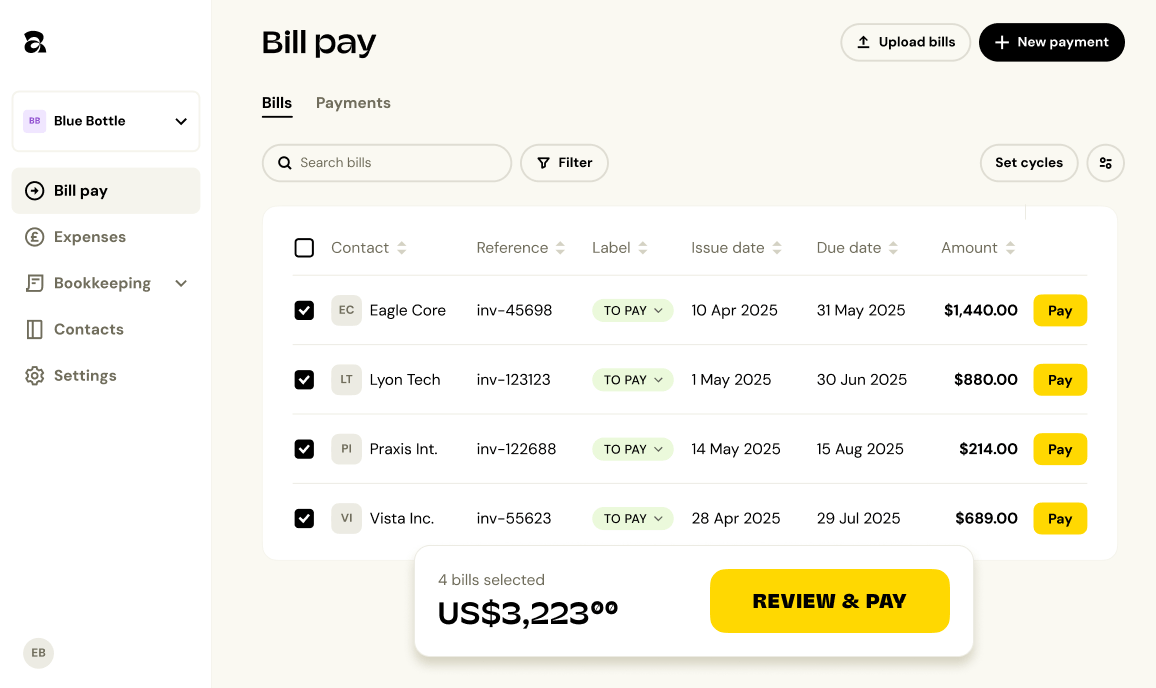The width and height of the screenshot is (1156, 688).
Task: Expand the Bookkeeping sidebar chevron
Action: 181,283
